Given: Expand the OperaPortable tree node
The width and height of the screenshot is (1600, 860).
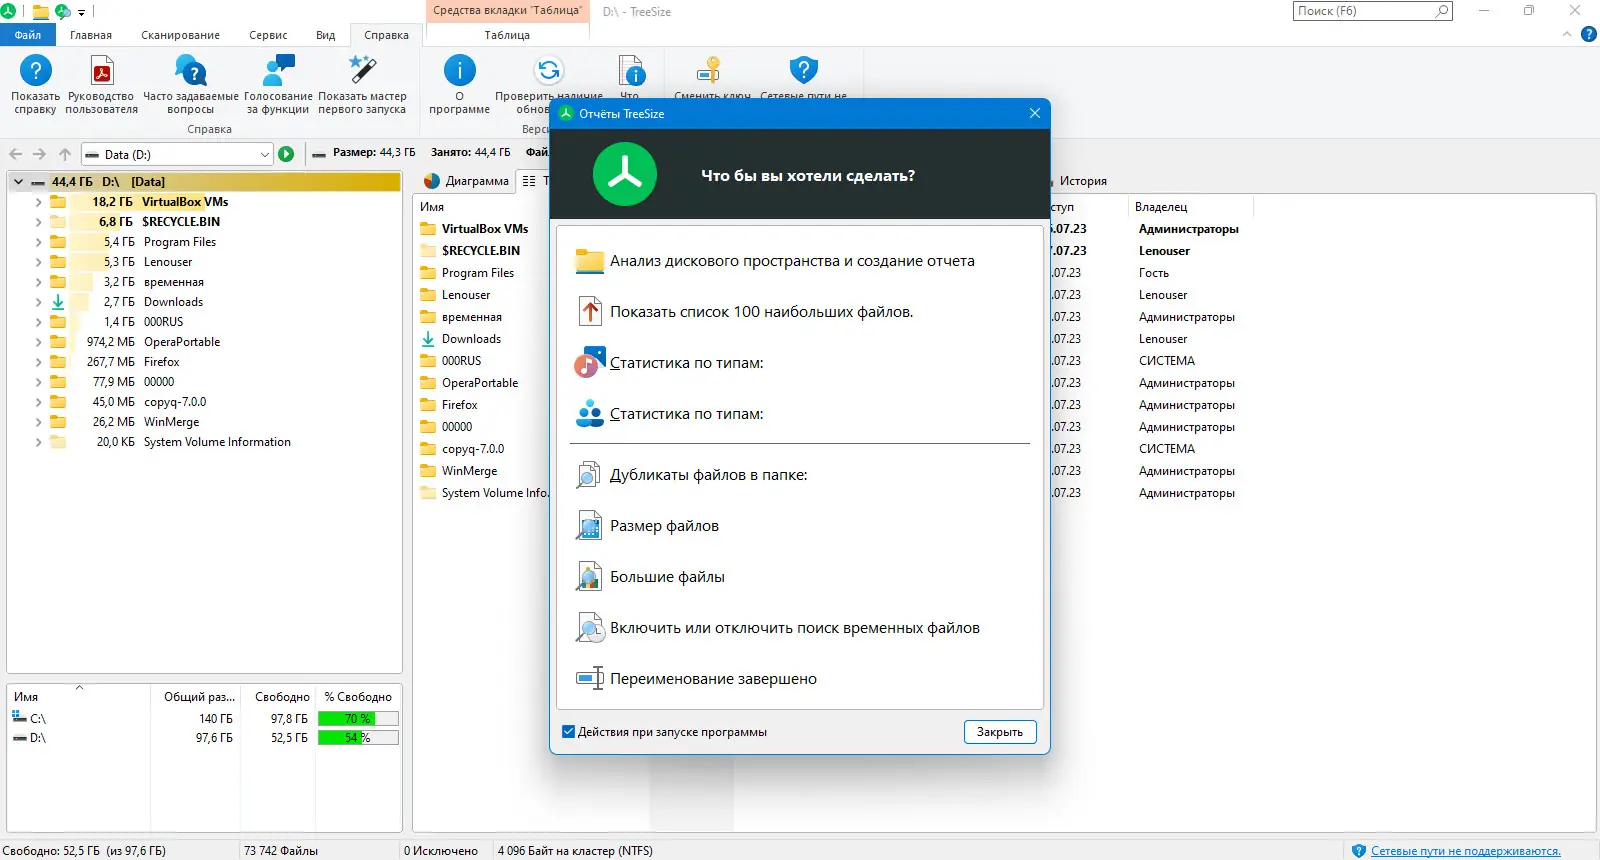Looking at the screenshot, I should coord(39,342).
